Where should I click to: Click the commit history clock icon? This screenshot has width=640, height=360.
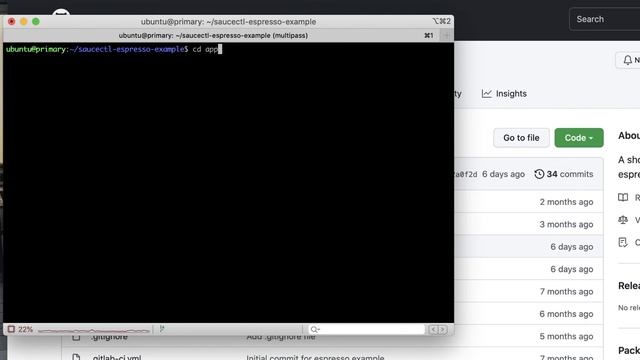click(x=539, y=174)
